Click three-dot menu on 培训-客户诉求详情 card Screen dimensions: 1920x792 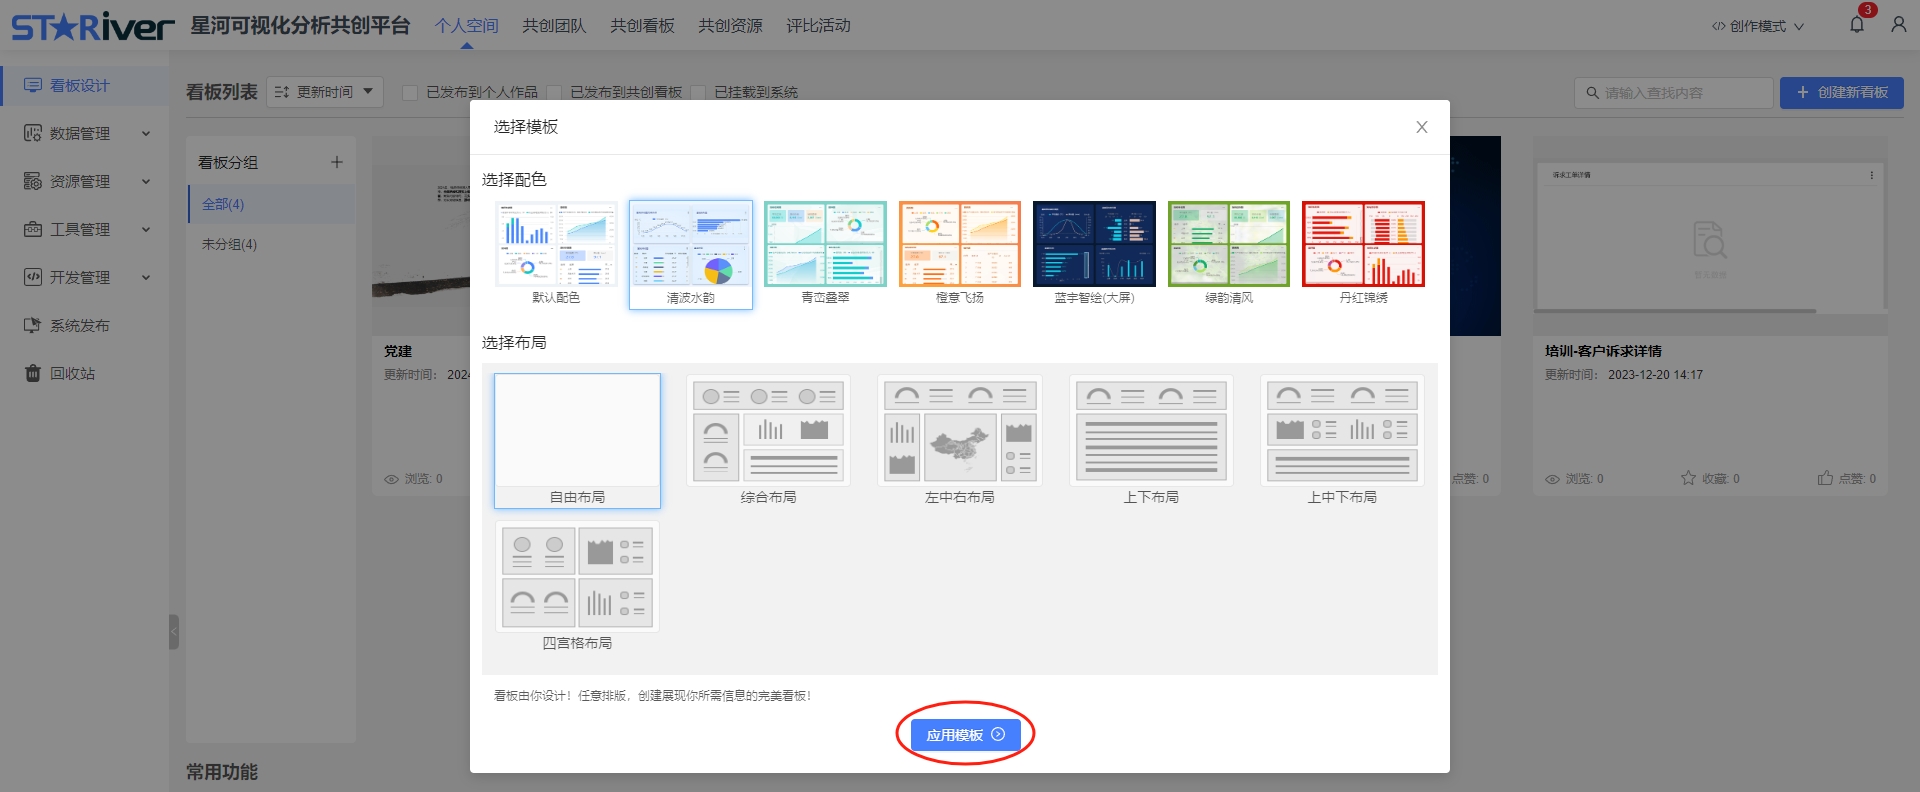[1871, 175]
